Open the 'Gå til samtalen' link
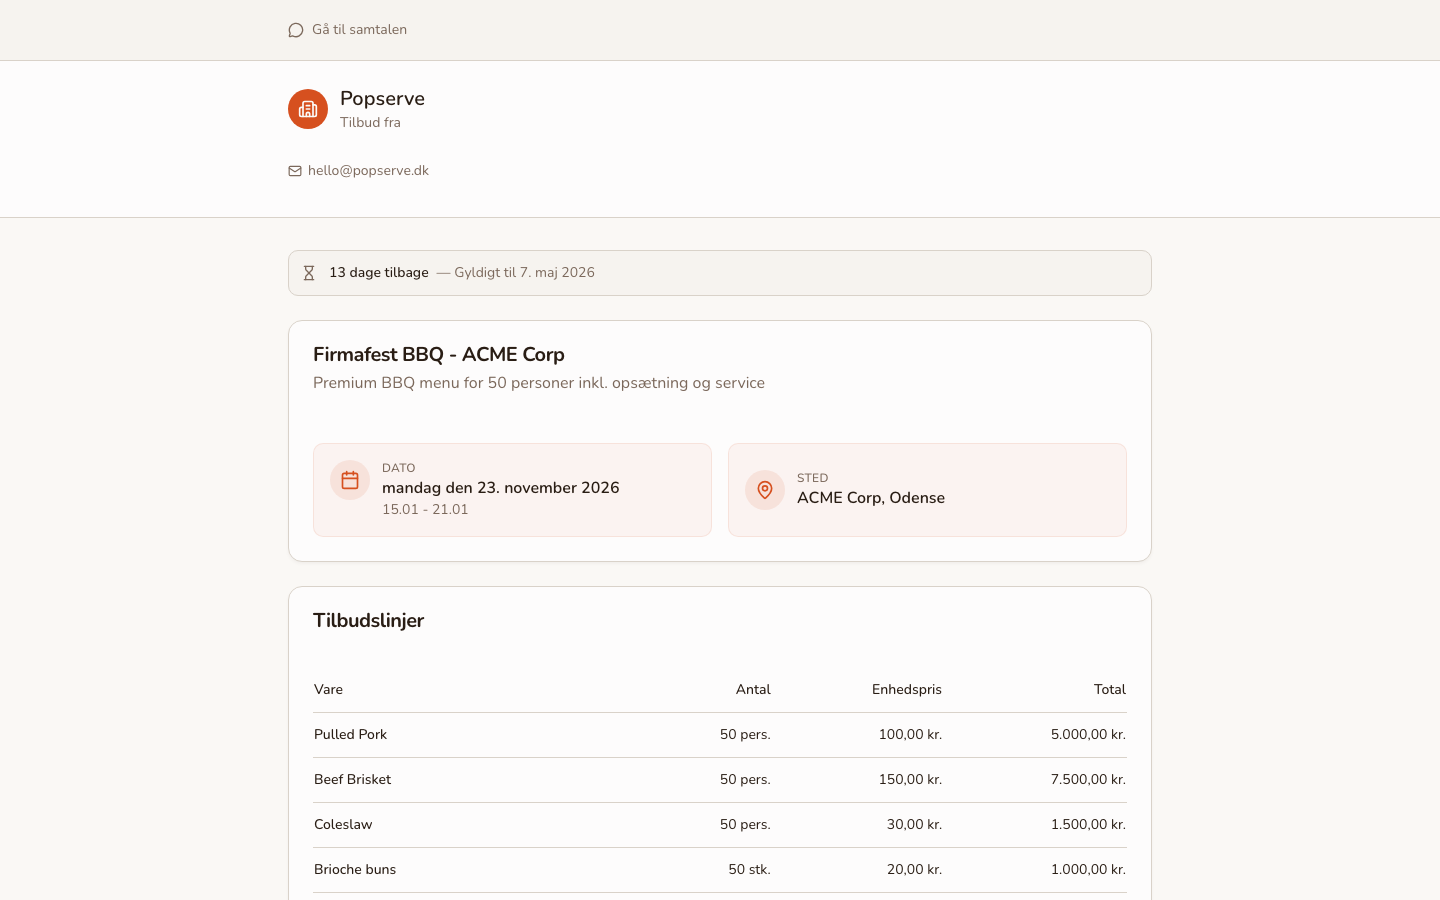Image resolution: width=1440 pixels, height=900 pixels. click(359, 30)
